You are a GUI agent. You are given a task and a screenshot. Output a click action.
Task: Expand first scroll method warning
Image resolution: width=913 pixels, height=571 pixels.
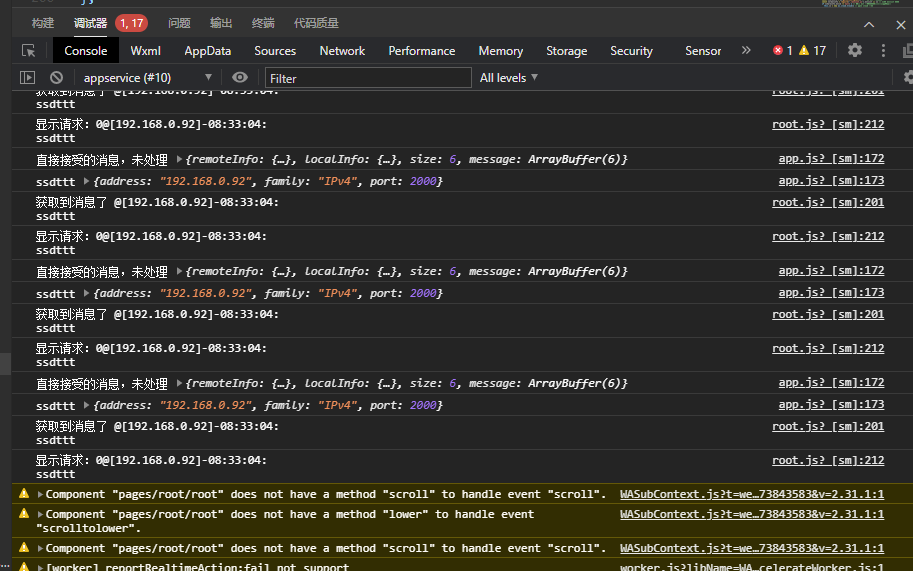tap(40, 494)
